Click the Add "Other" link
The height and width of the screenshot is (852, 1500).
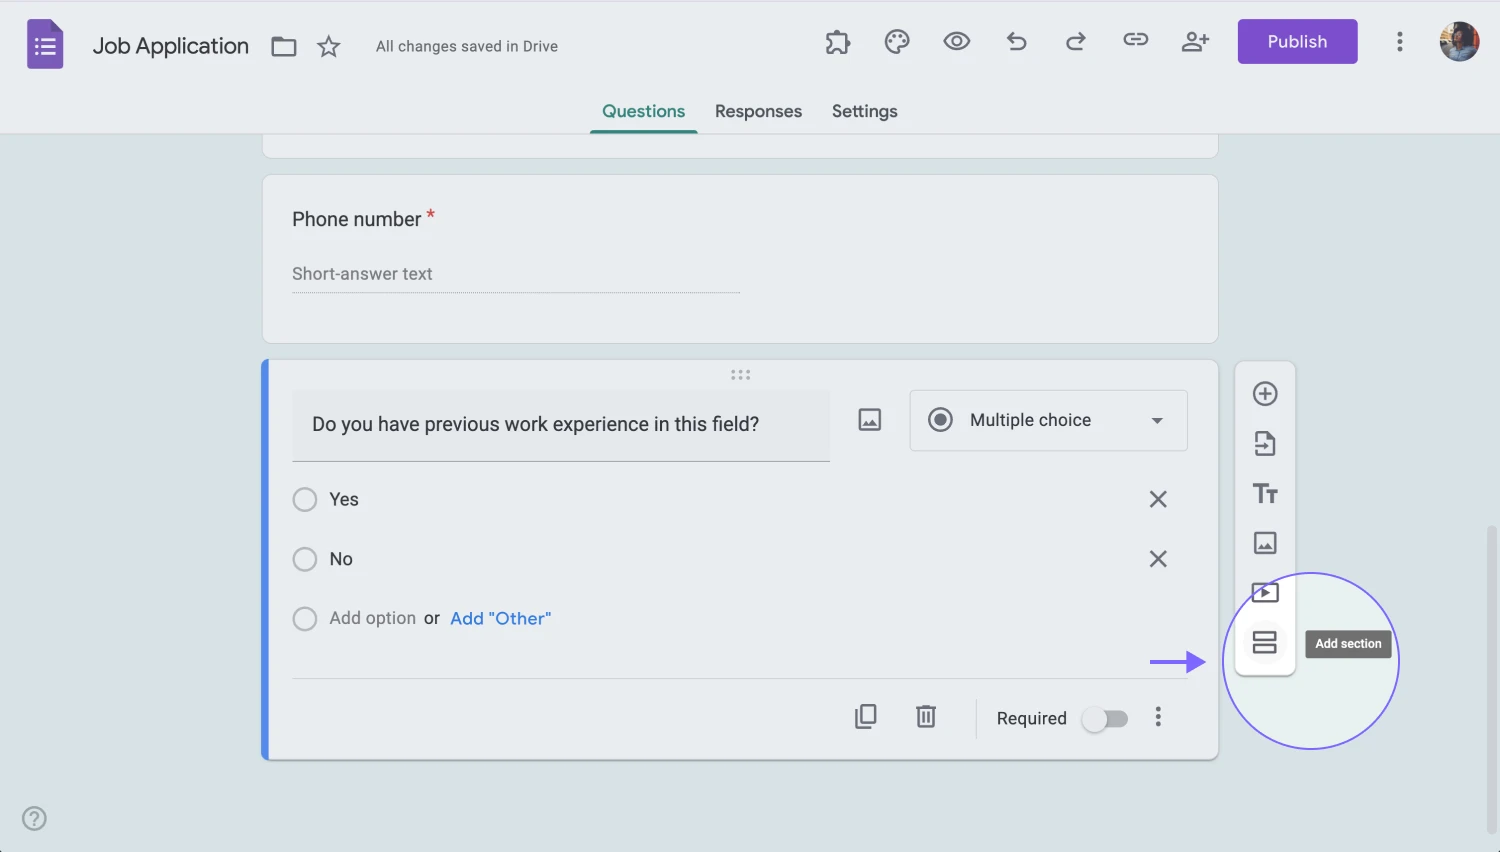(500, 619)
